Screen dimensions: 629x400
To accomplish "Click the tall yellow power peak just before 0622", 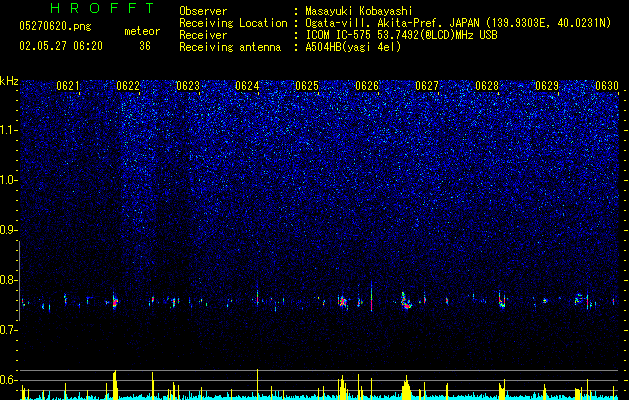I will pos(115,385).
